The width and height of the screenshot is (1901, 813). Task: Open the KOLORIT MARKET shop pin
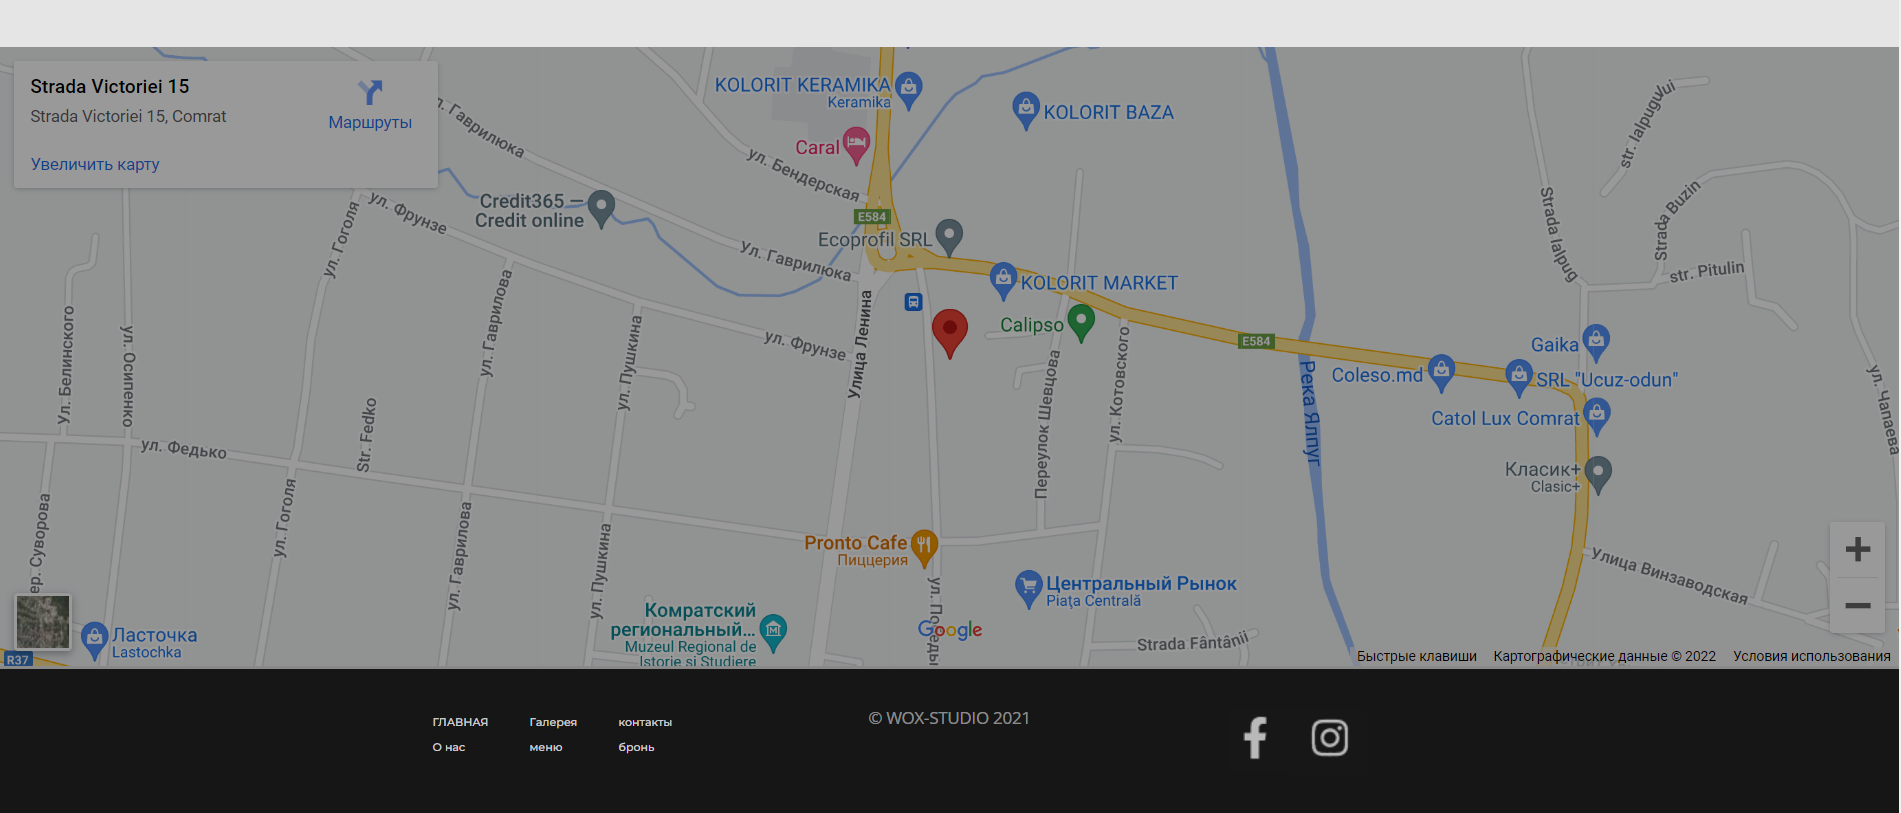[1003, 281]
